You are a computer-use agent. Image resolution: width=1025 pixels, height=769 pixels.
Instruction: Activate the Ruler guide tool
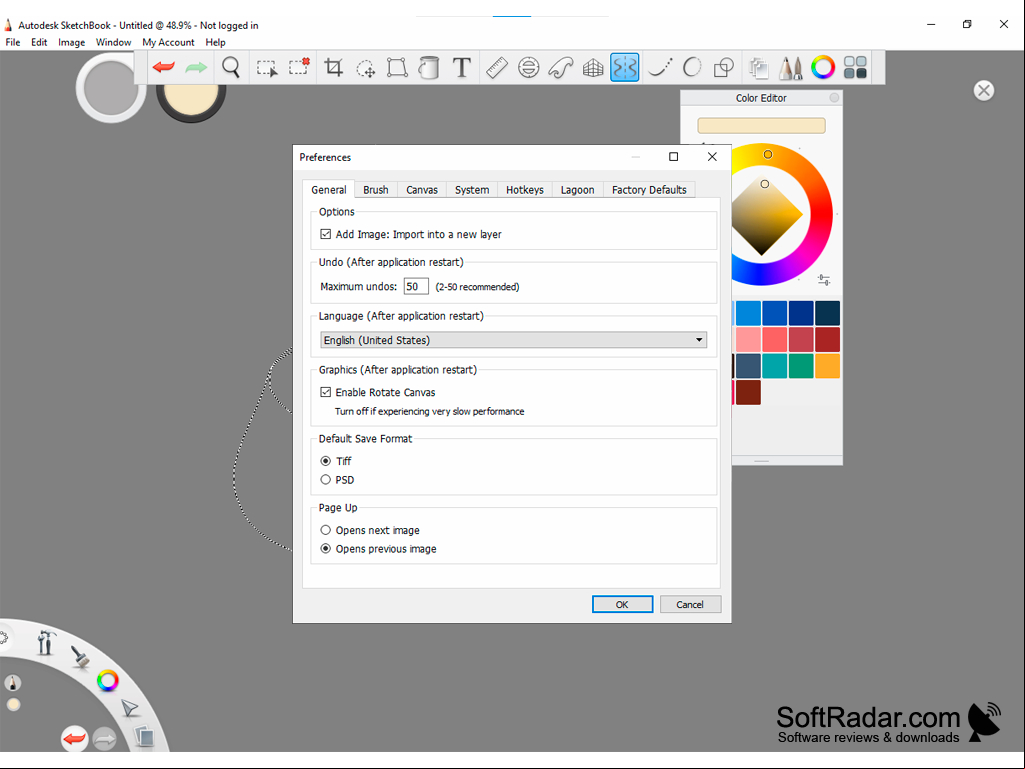point(497,67)
